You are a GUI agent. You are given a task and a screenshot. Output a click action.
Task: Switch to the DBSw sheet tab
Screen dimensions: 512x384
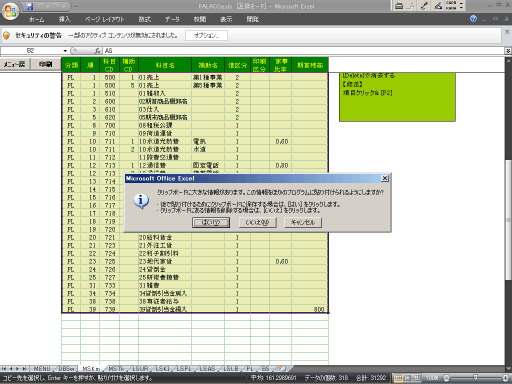point(66,369)
